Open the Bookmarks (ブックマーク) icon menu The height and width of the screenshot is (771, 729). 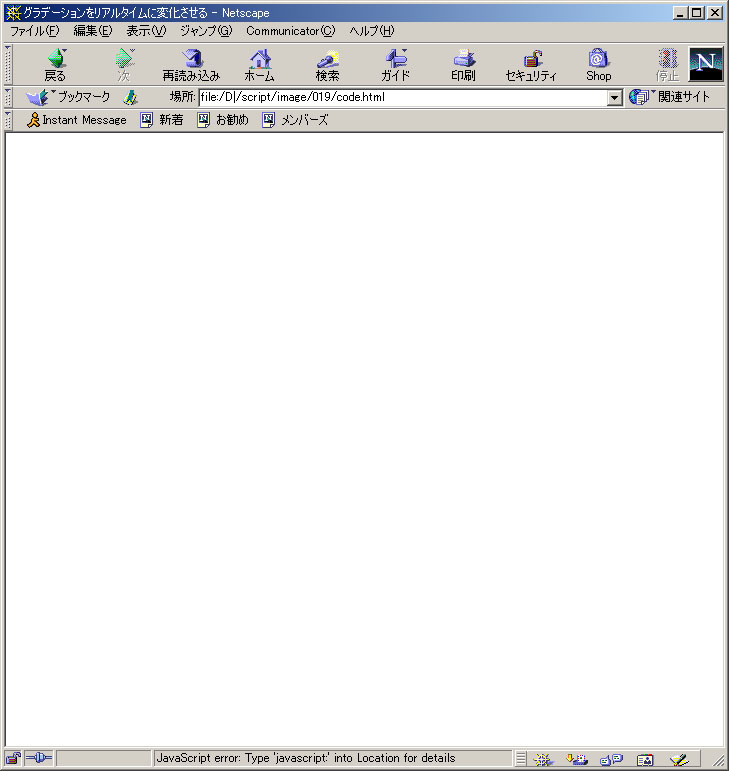pyautogui.click(x=67, y=97)
